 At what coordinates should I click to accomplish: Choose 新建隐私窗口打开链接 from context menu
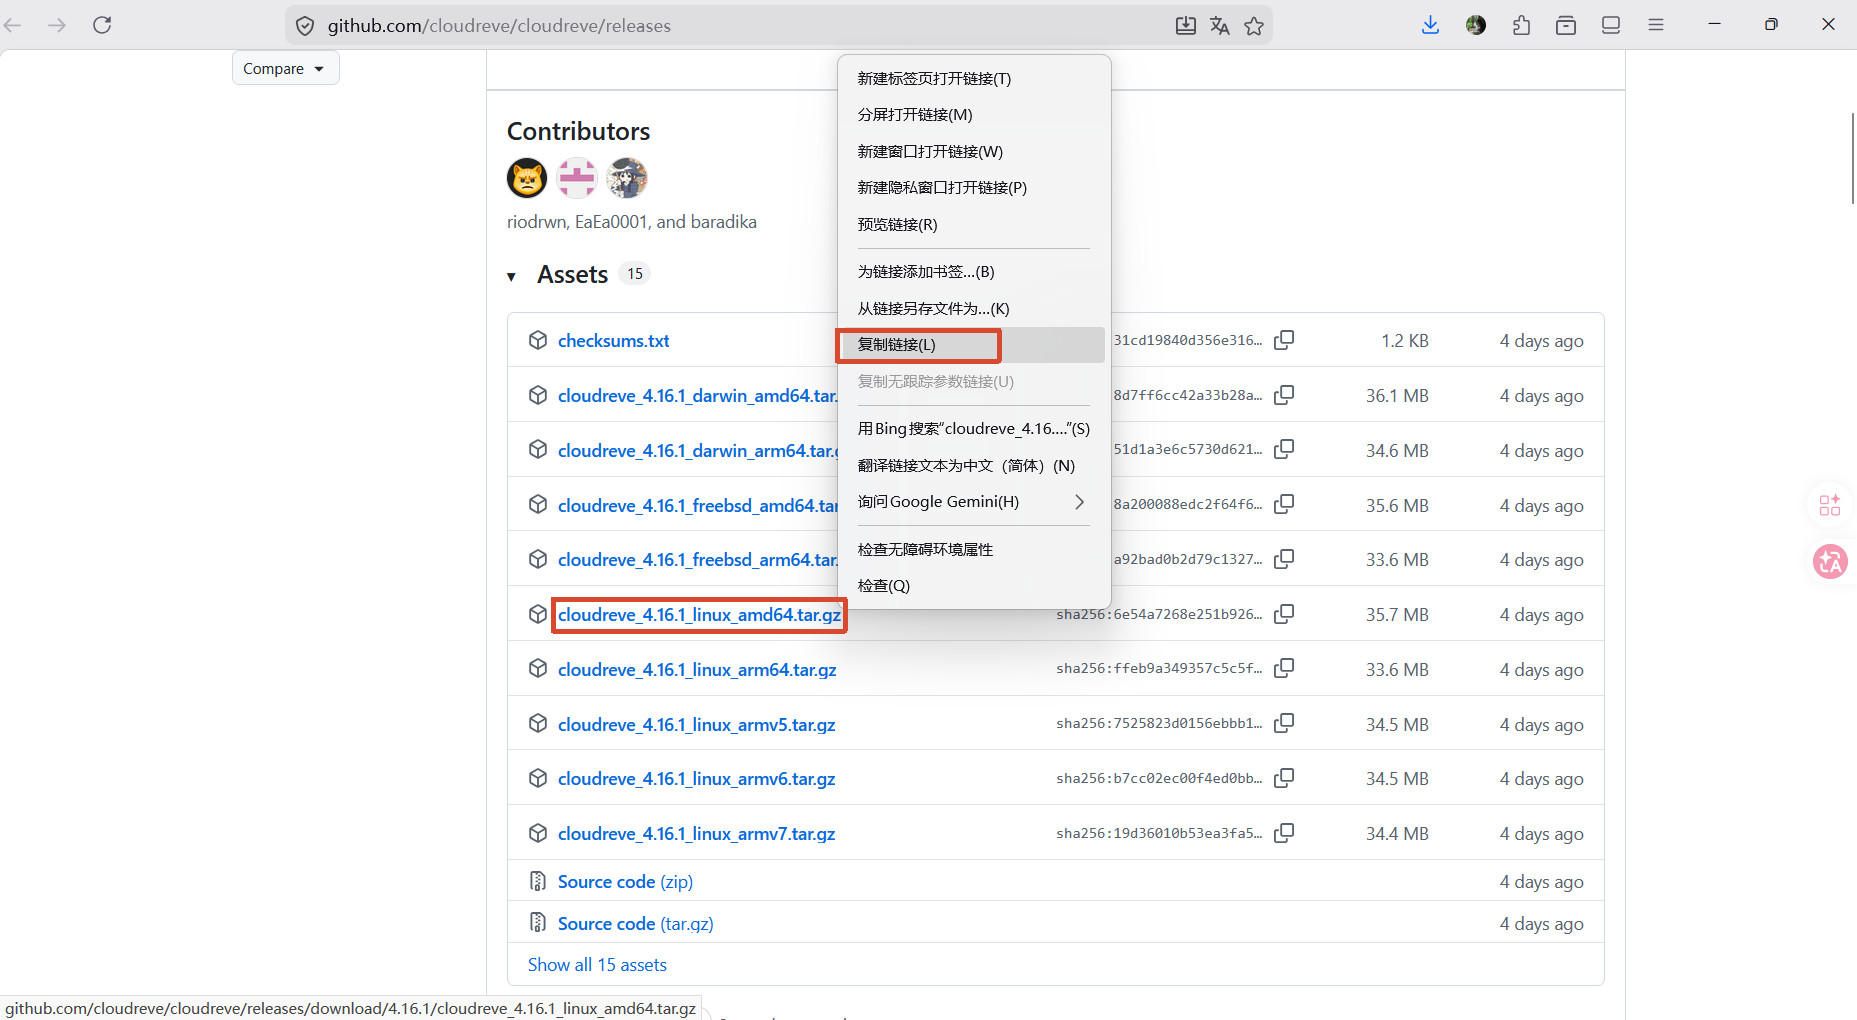point(973,188)
